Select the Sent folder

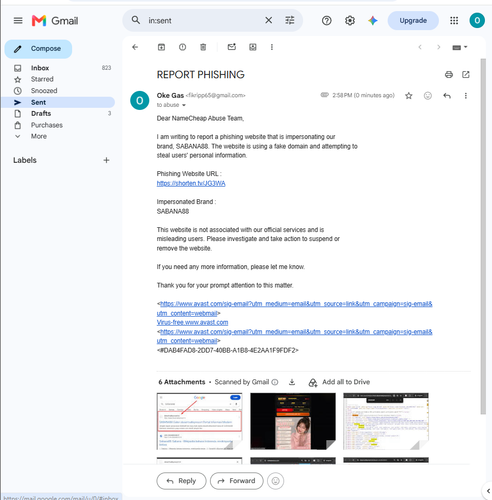(x=59, y=102)
